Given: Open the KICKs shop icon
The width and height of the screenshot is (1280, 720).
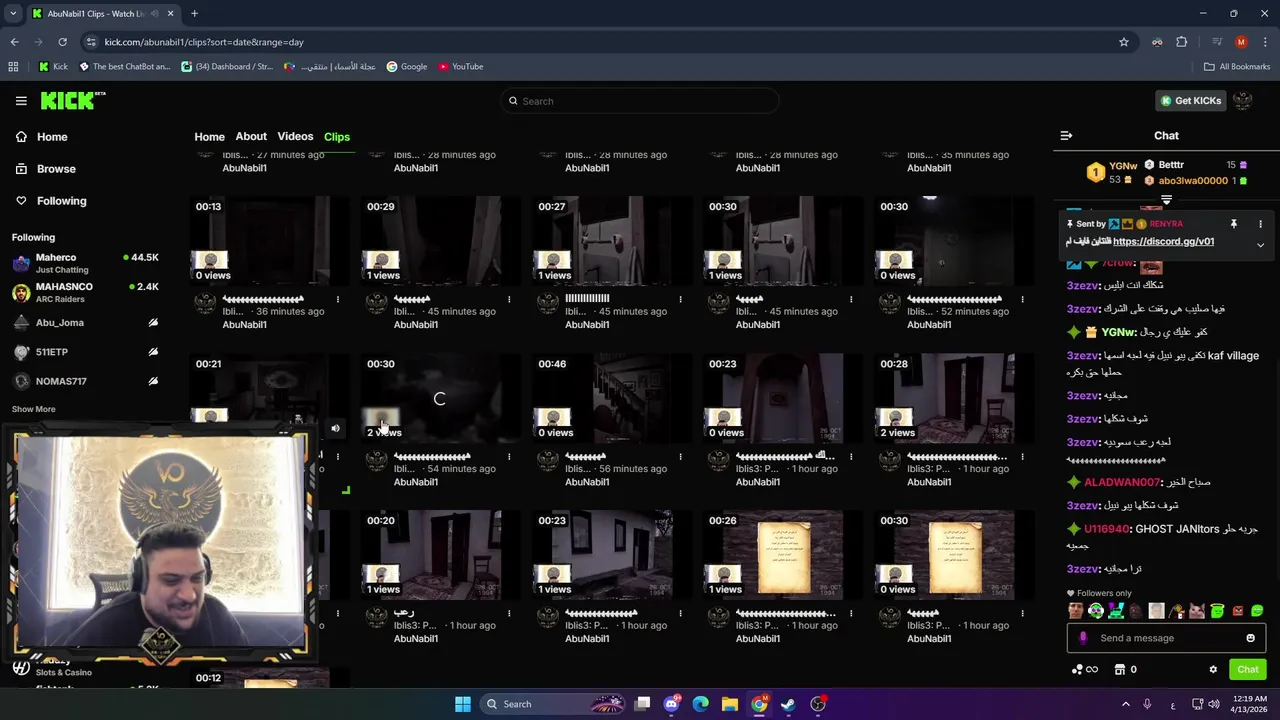Looking at the screenshot, I should [x=1120, y=670].
